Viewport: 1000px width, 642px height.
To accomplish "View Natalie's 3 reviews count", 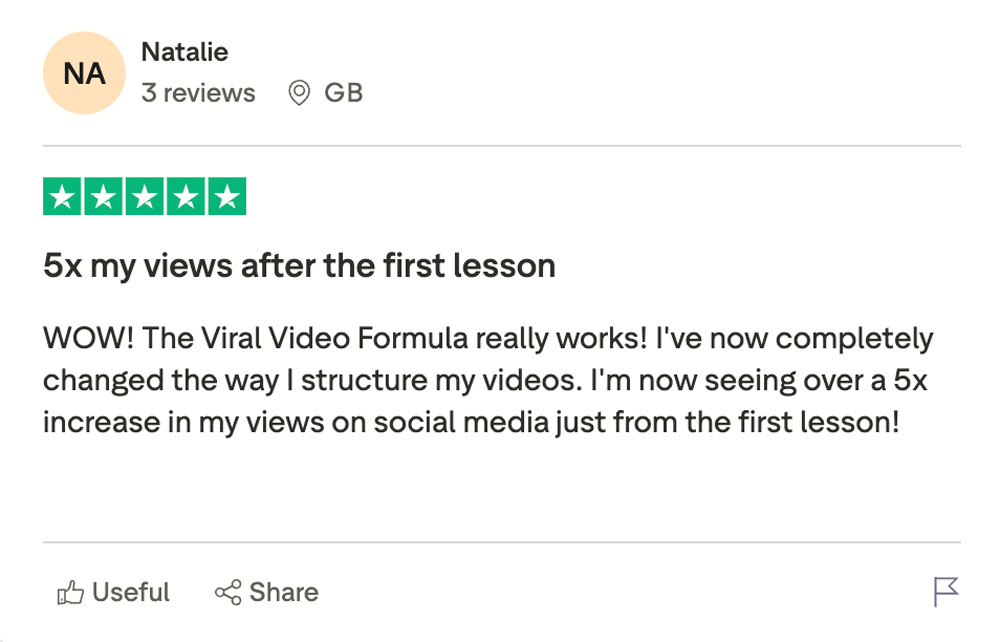I will point(198,93).
